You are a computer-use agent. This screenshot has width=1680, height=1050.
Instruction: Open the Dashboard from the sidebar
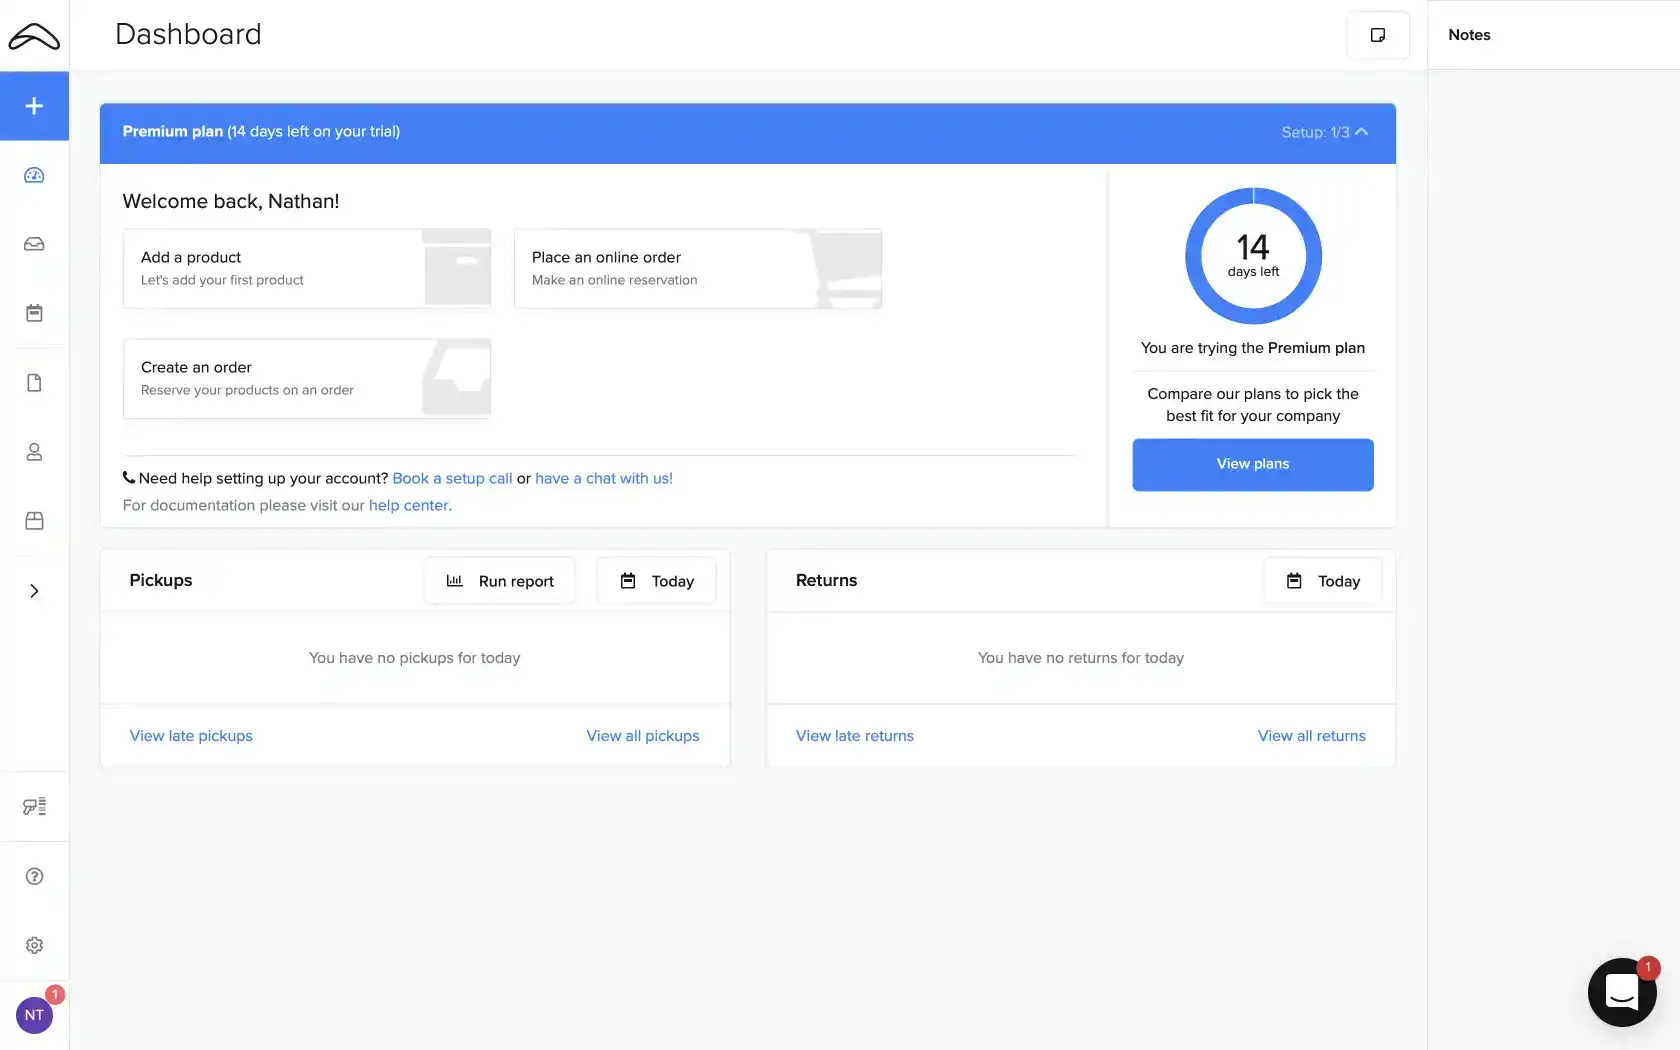[x=34, y=174]
